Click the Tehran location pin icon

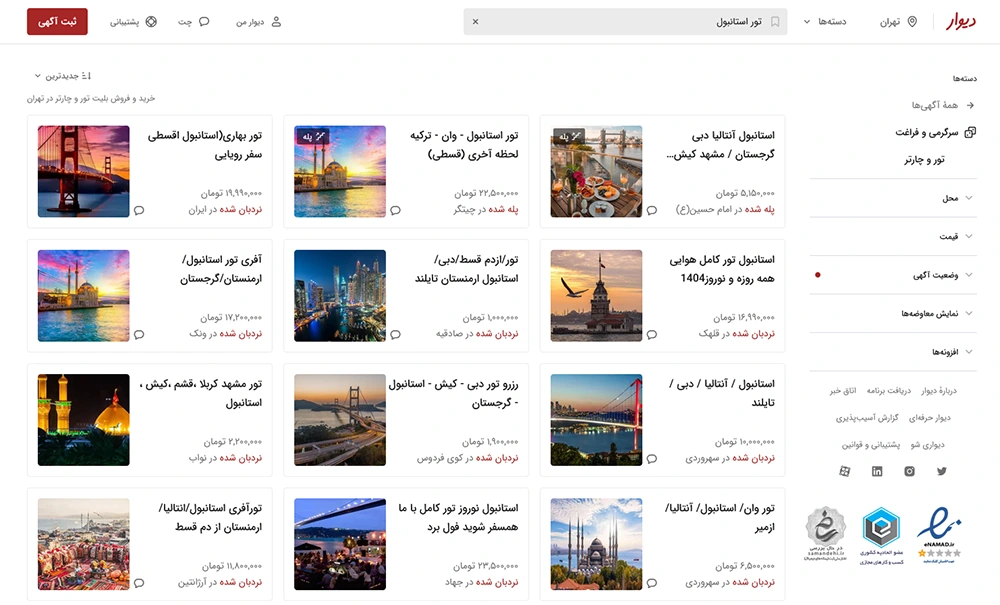tap(912, 22)
